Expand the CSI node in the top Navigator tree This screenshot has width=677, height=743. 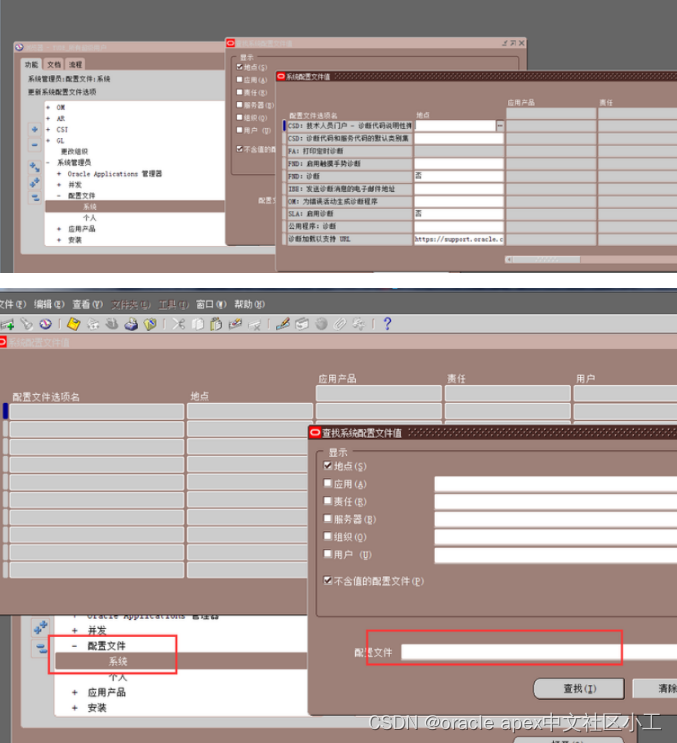click(x=48, y=129)
